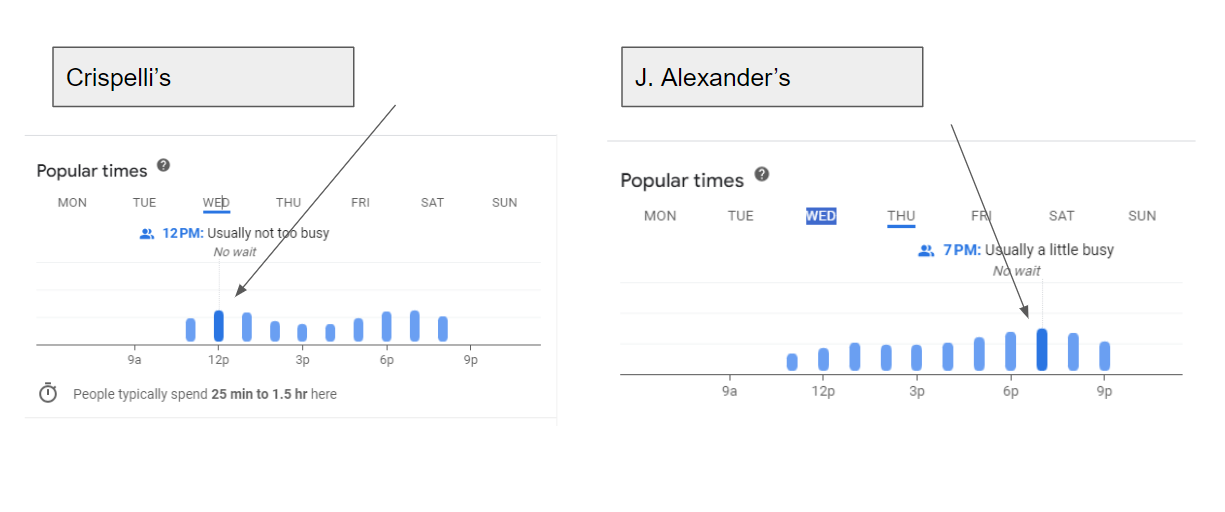Click the 9p bar in J. Alexander's chart
This screenshot has width=1225, height=512.
(1105, 356)
